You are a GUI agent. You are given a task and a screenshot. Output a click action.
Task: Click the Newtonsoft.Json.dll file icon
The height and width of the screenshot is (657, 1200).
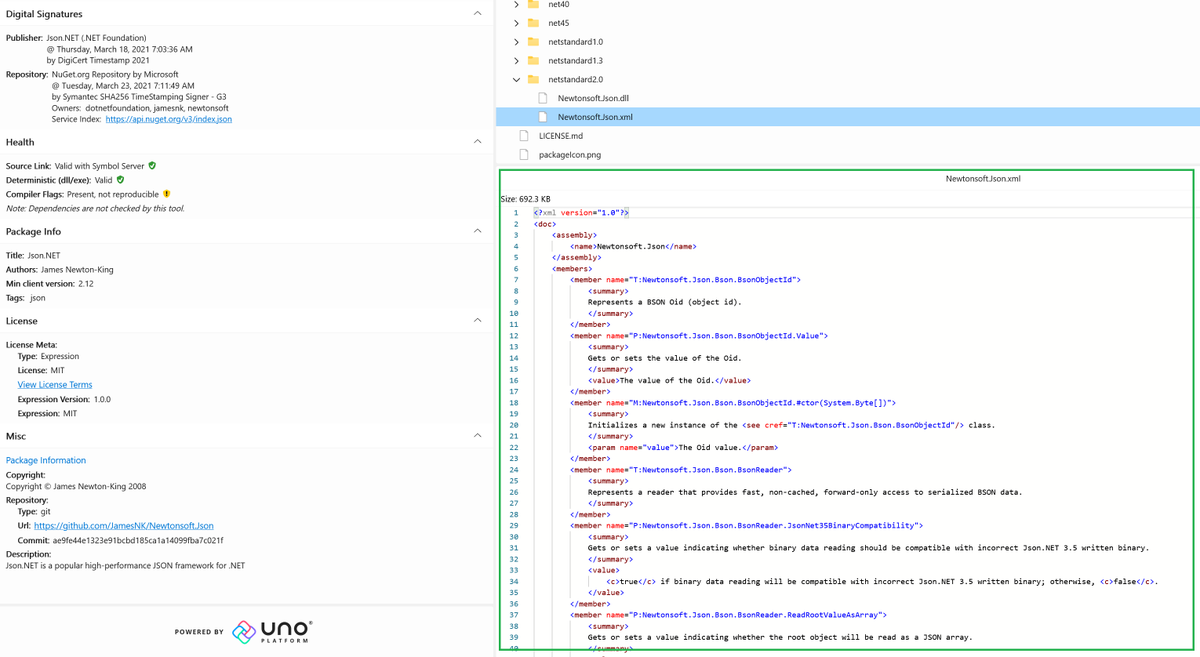543,98
